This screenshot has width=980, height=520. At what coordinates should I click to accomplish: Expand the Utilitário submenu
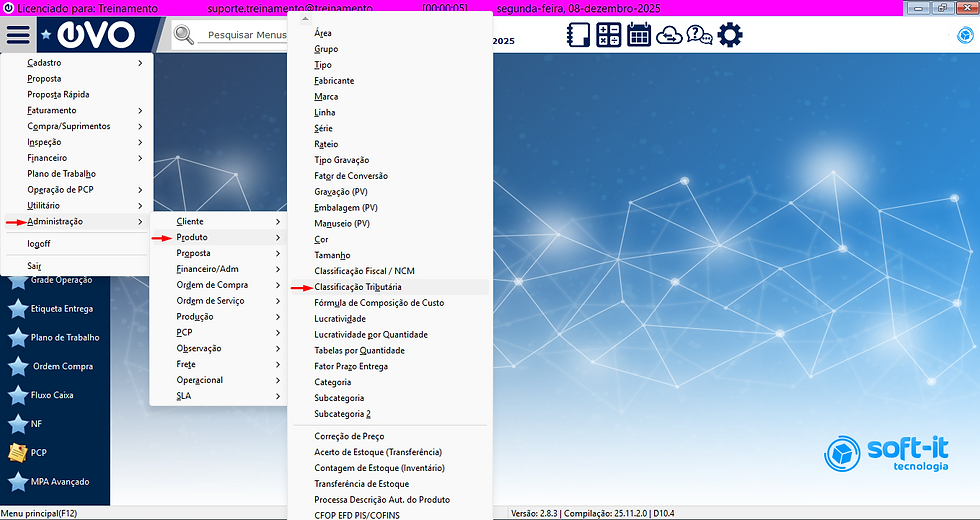[x=77, y=206]
